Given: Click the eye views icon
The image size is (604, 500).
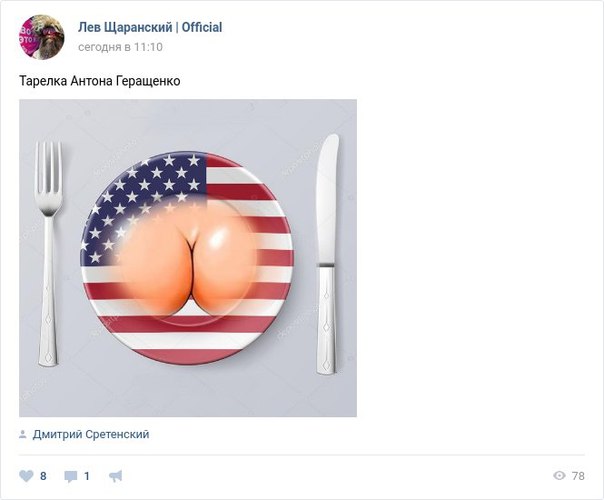Looking at the screenshot, I should pyautogui.click(x=559, y=476).
